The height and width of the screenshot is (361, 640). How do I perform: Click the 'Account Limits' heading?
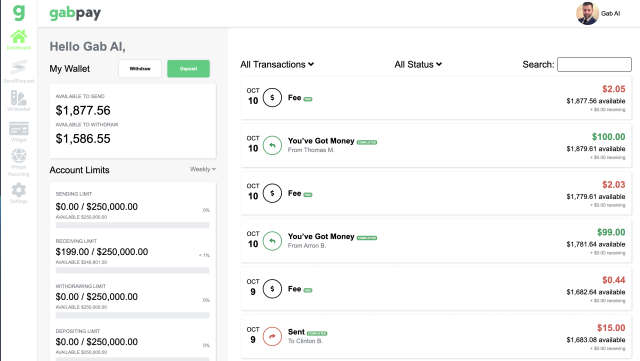(x=79, y=170)
